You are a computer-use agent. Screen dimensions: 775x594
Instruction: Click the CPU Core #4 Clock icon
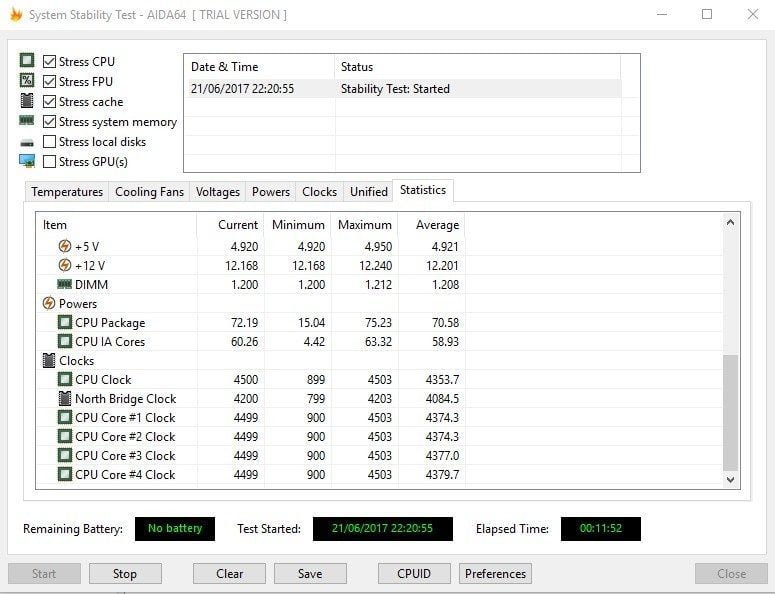(65, 474)
